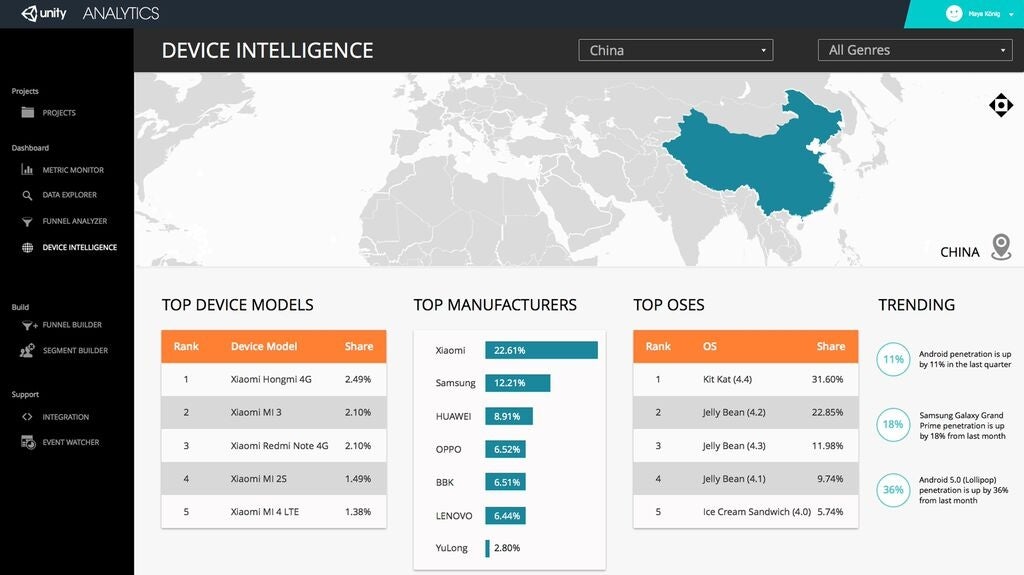Click OS column header
Screen dimensions: 1024x575
(710, 346)
